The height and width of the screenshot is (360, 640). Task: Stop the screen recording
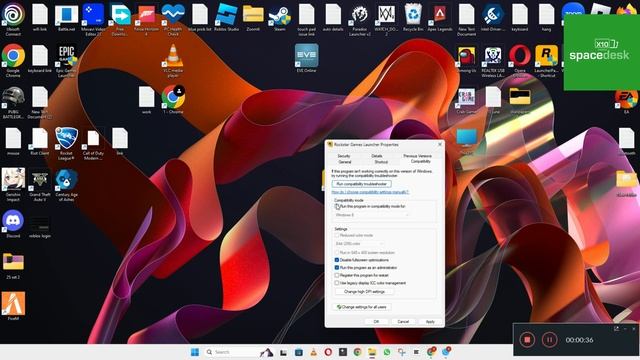tap(527, 340)
